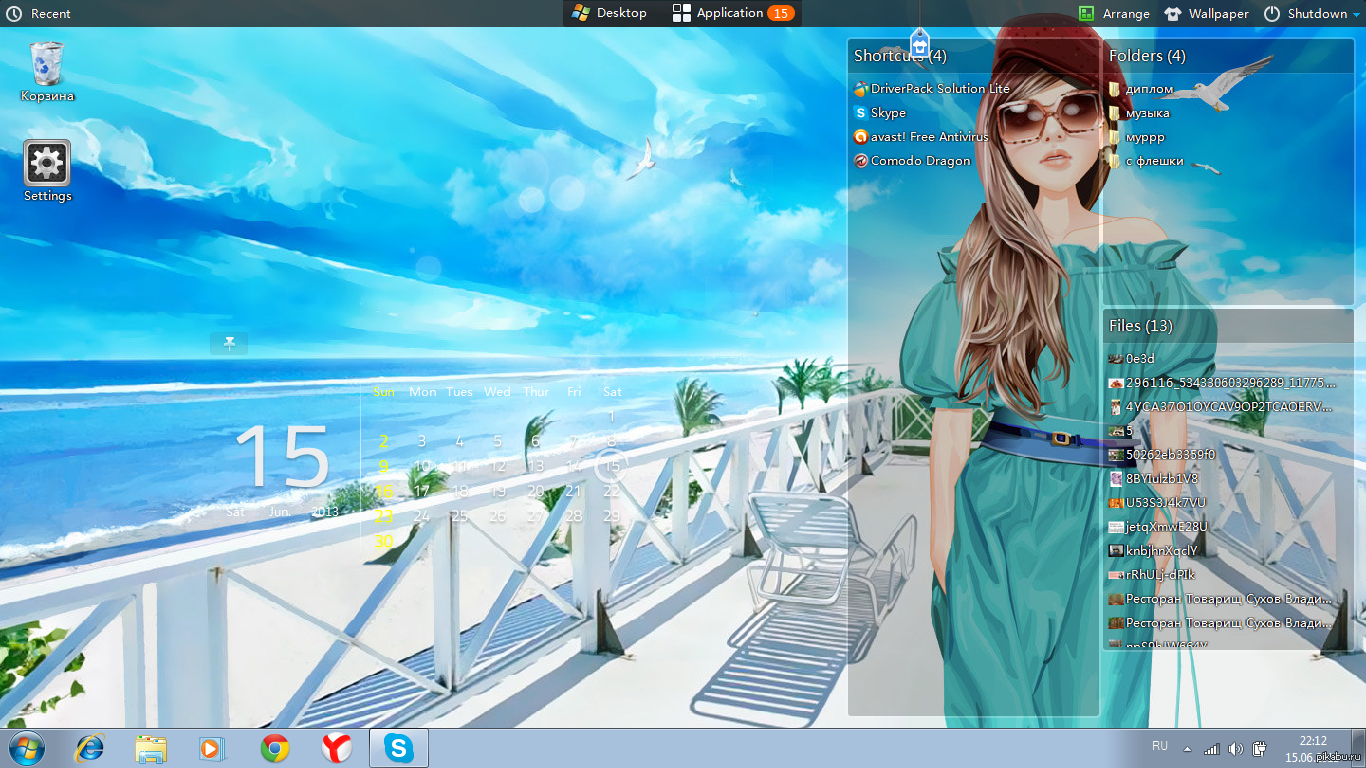Click the Windows Start button

[27, 748]
